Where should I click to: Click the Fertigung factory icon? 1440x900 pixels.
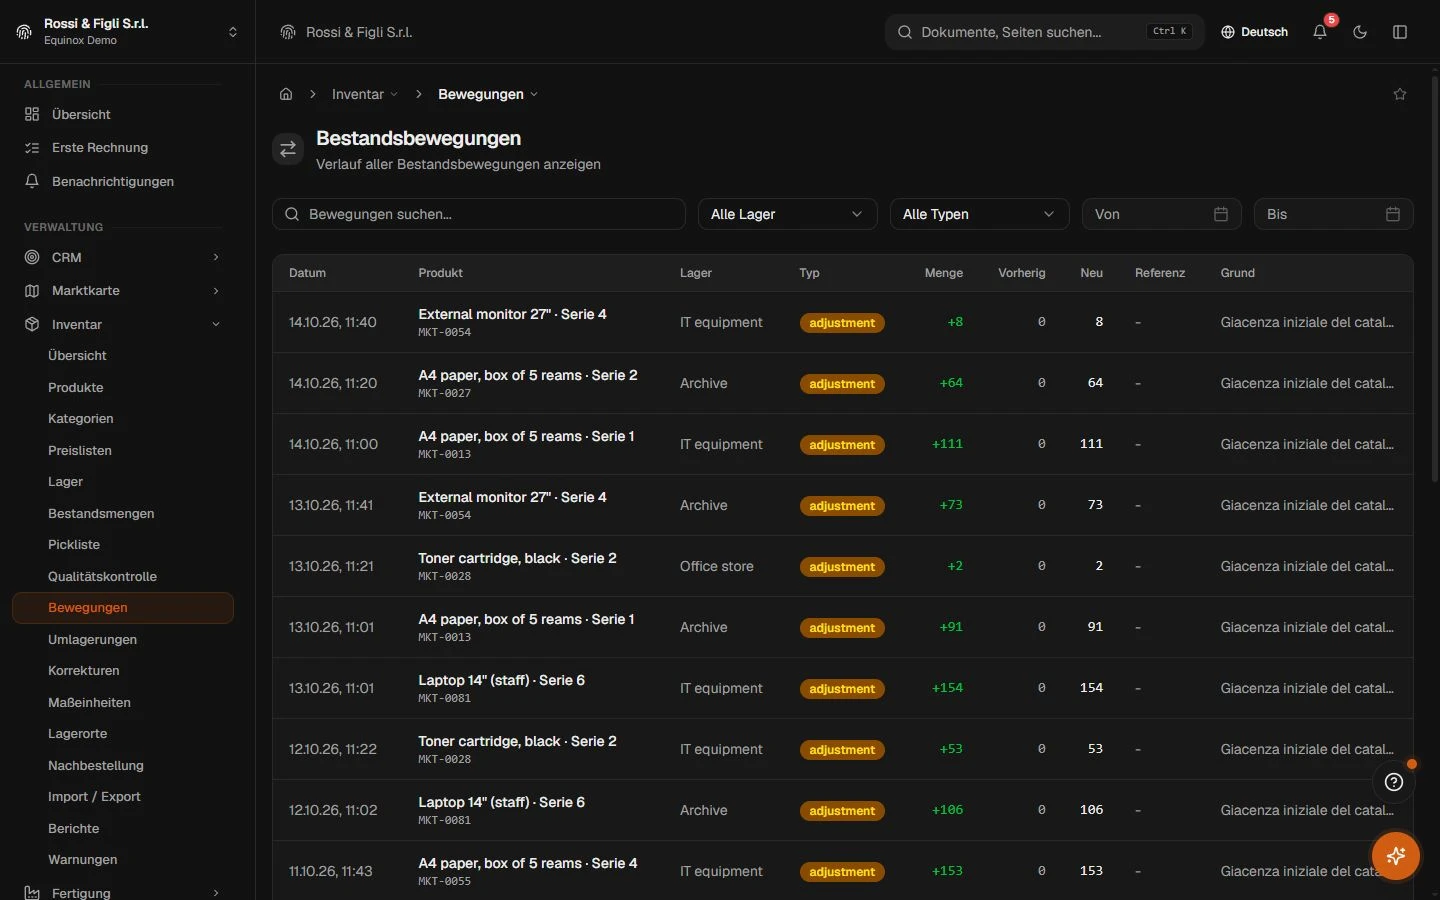click(32, 893)
